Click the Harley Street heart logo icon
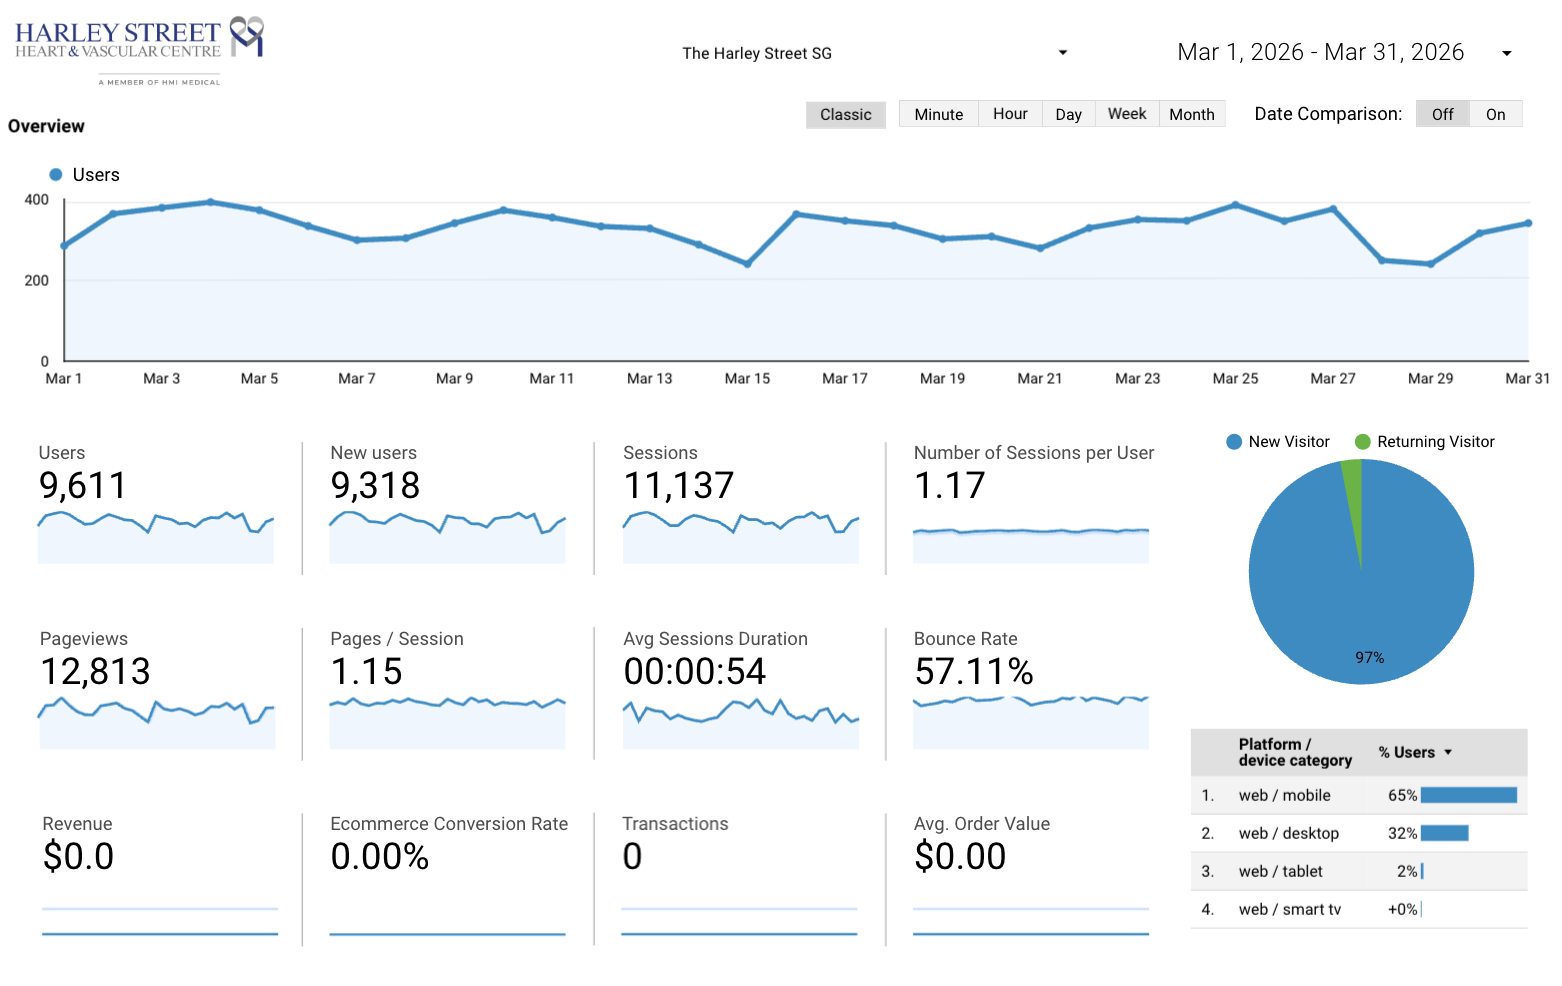1562x986 pixels. tap(247, 36)
